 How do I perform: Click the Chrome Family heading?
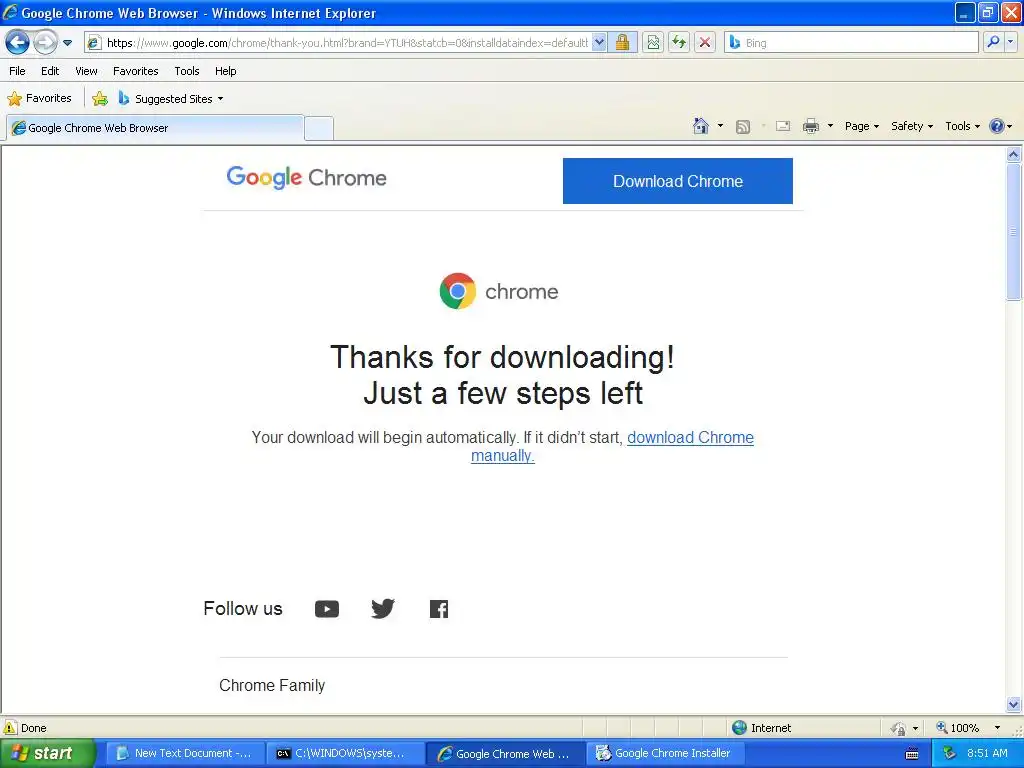pyautogui.click(x=272, y=685)
